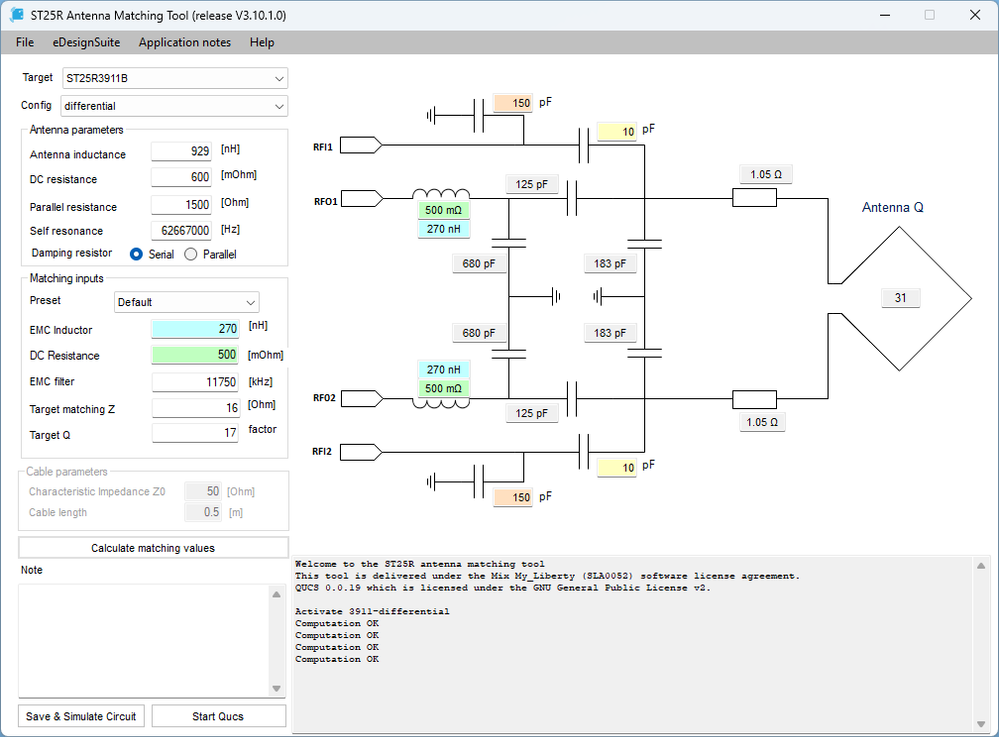Minimize the ST25R Antenna Matching Tool window
999x737 pixels.
click(885, 15)
